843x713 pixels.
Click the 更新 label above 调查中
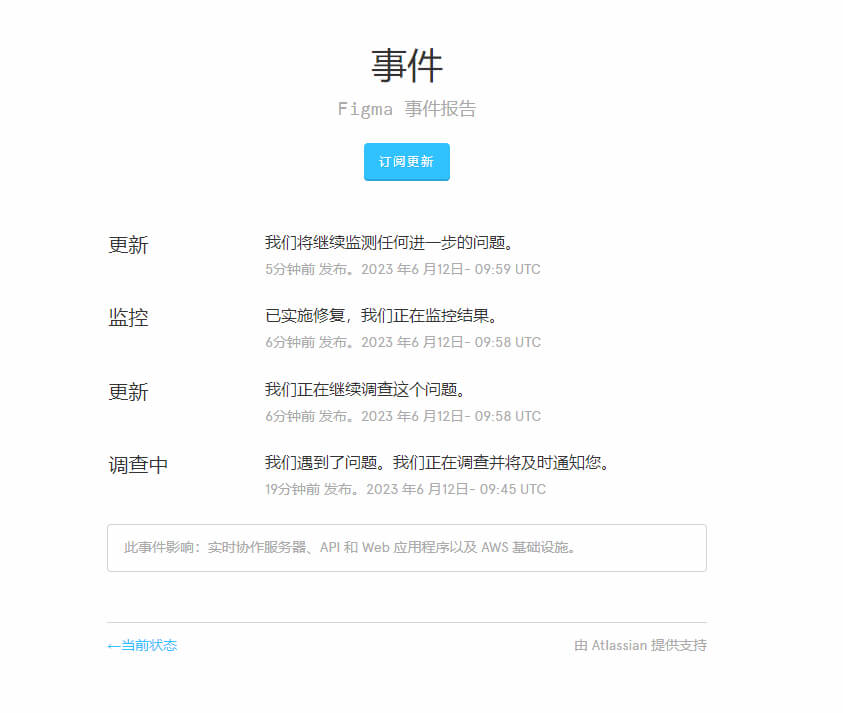coord(128,393)
